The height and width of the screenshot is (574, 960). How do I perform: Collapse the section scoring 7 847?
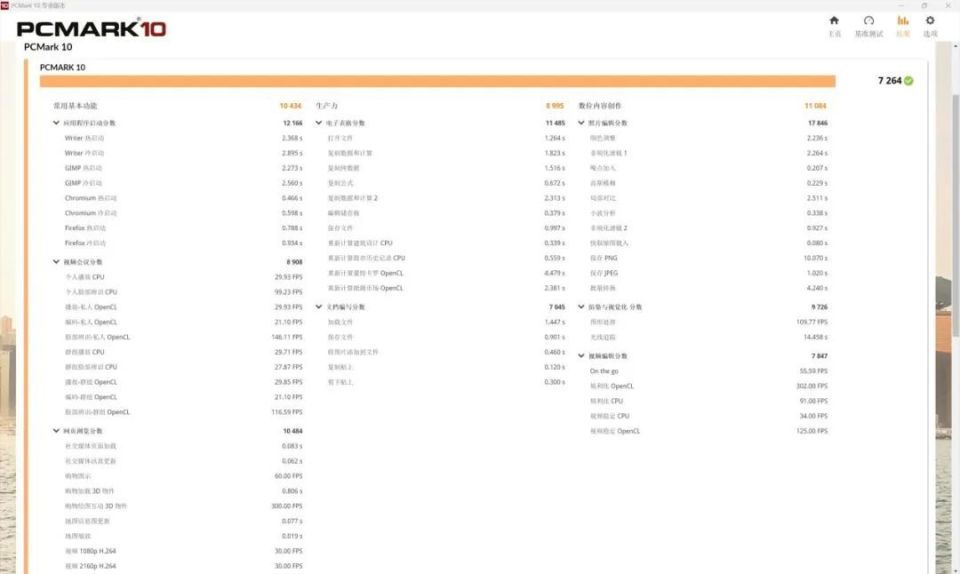click(x=581, y=356)
